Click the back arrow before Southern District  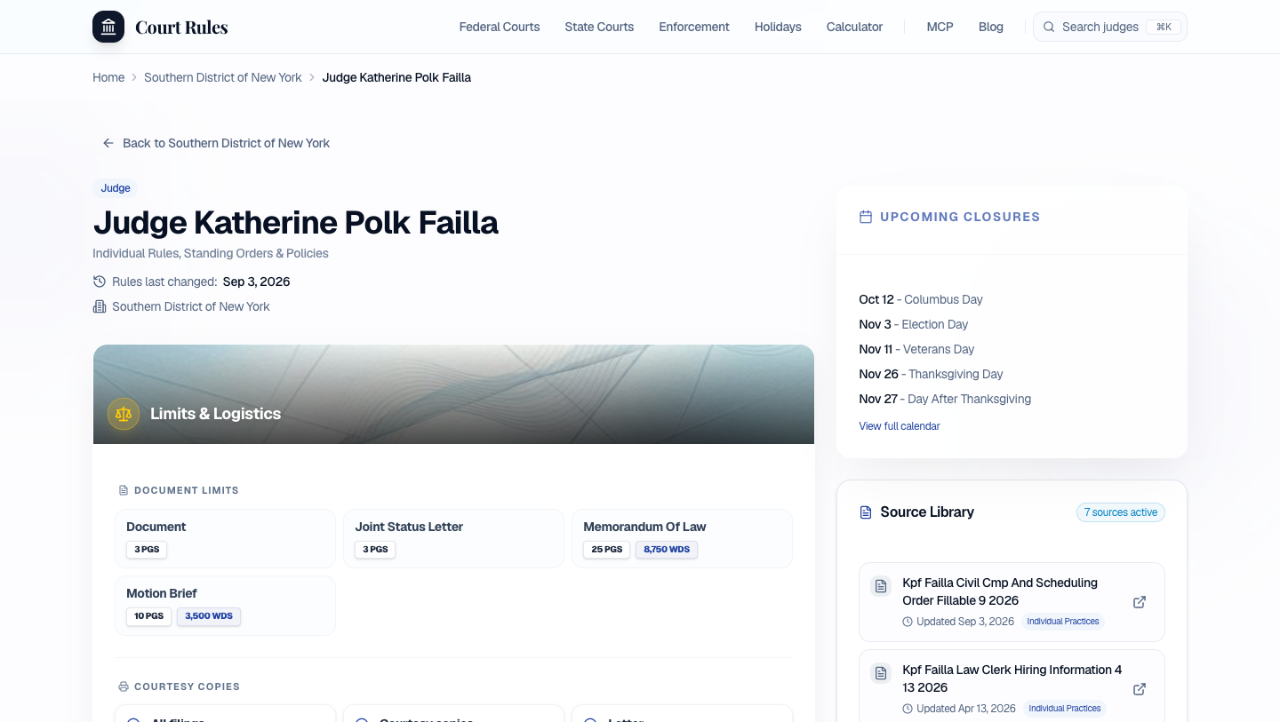click(x=108, y=143)
